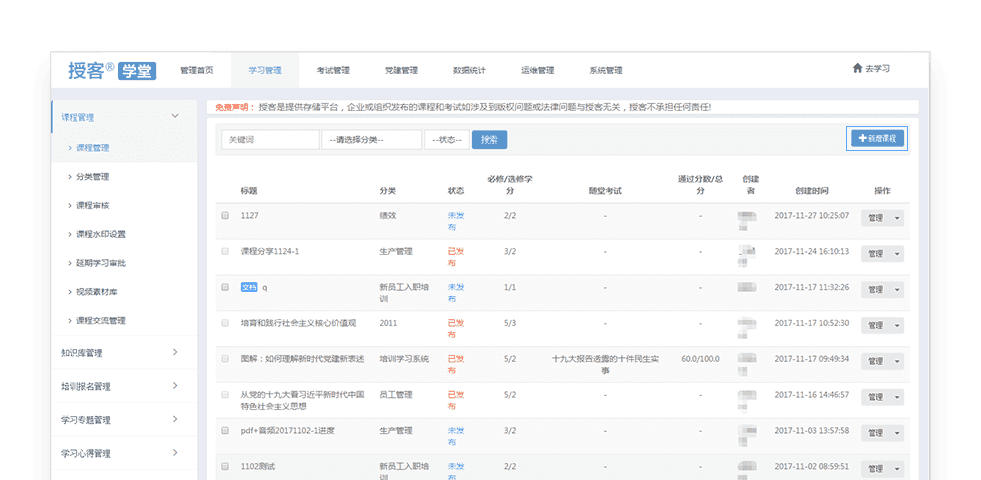981x480 pixels.
Task: Open 视频素材库 in the sidebar
Action: pos(96,292)
